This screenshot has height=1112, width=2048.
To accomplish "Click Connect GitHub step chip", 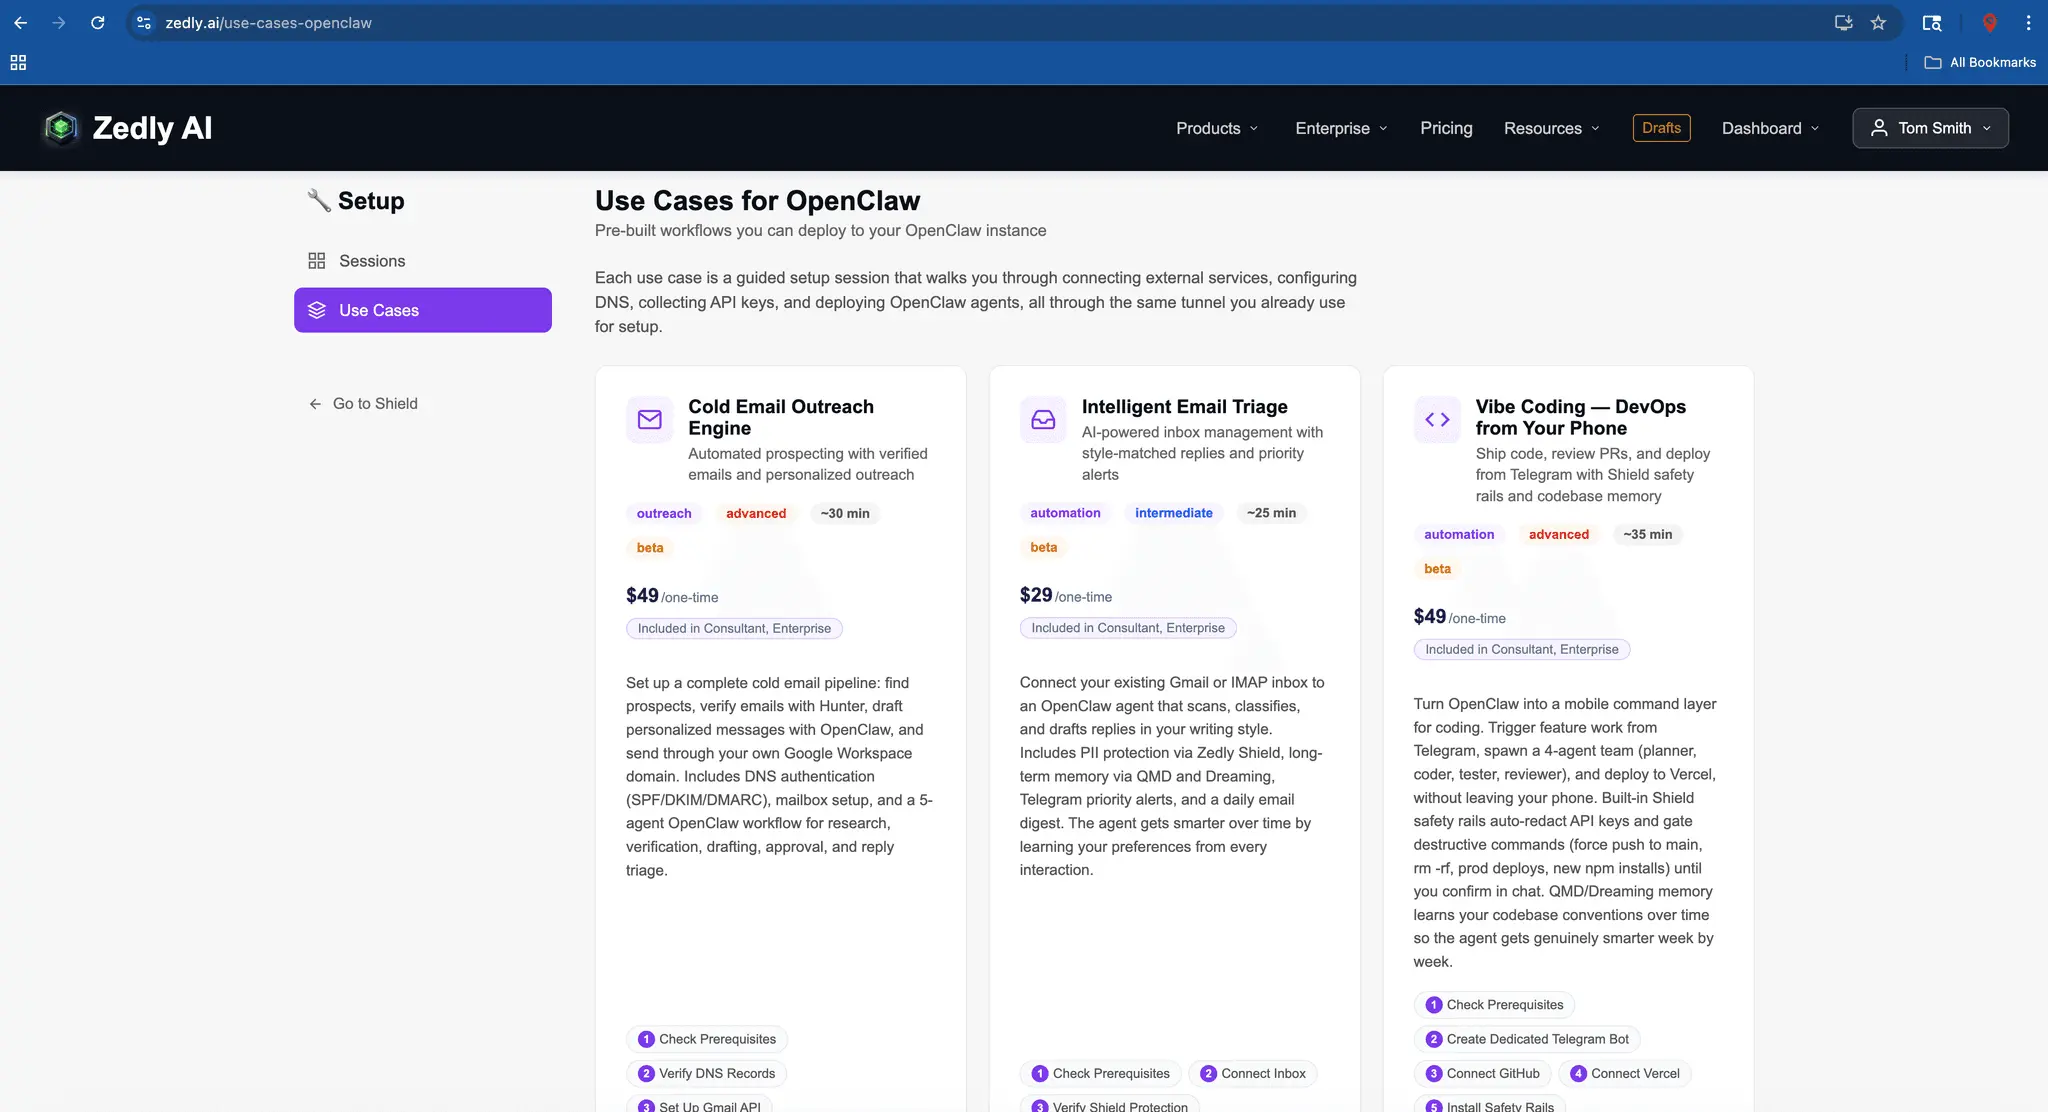I will 1483,1074.
